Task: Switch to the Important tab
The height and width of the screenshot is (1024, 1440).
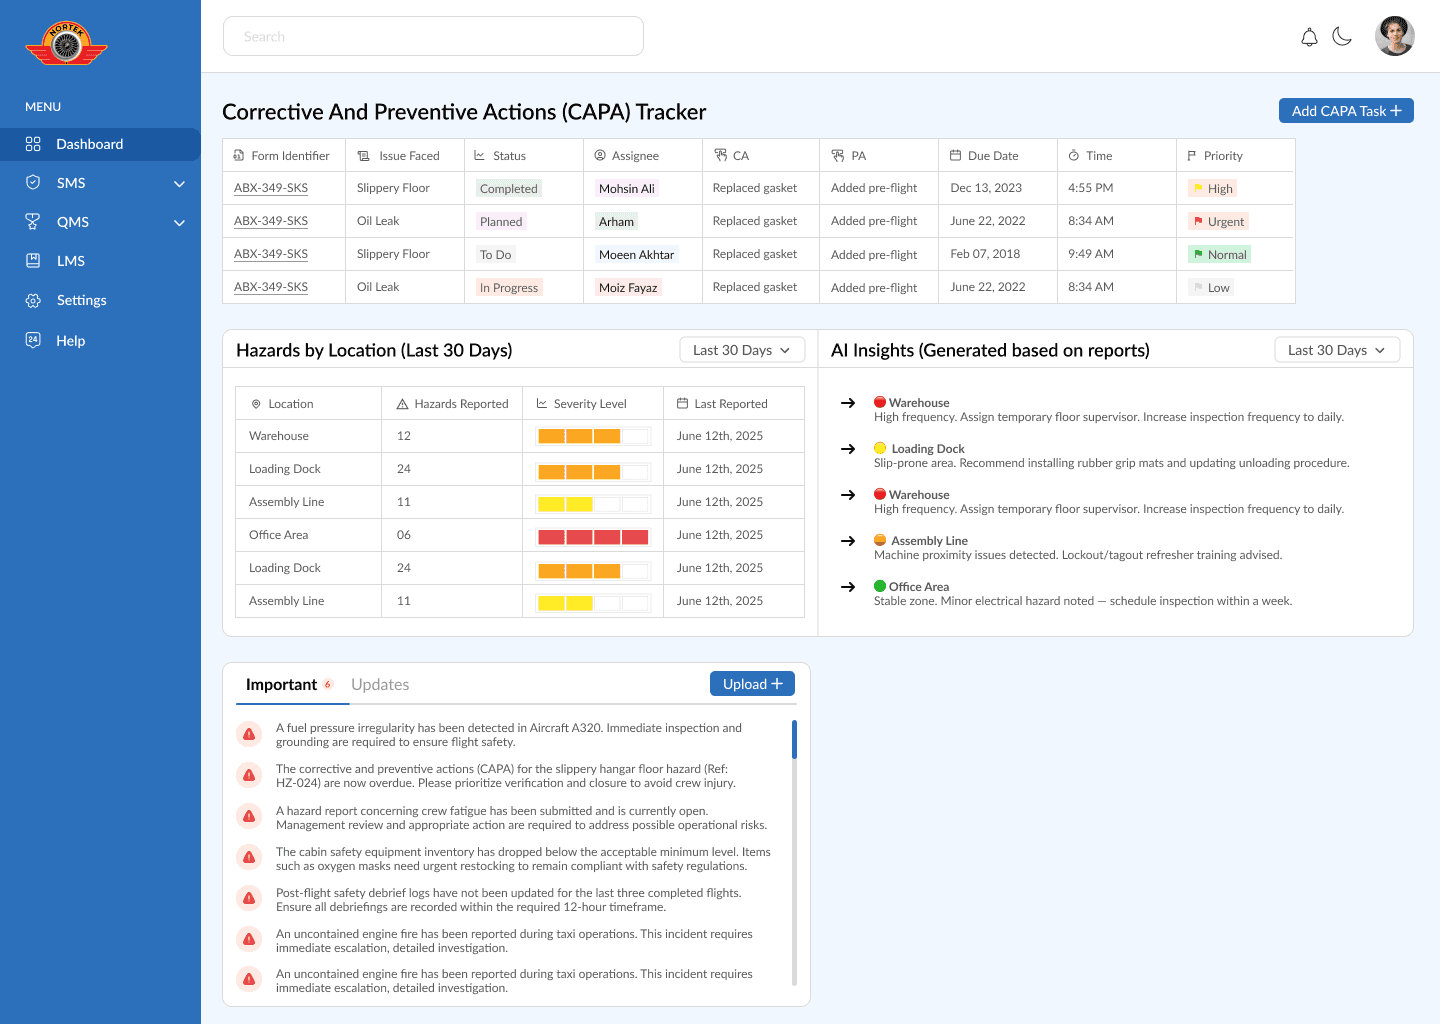Action: [290, 684]
